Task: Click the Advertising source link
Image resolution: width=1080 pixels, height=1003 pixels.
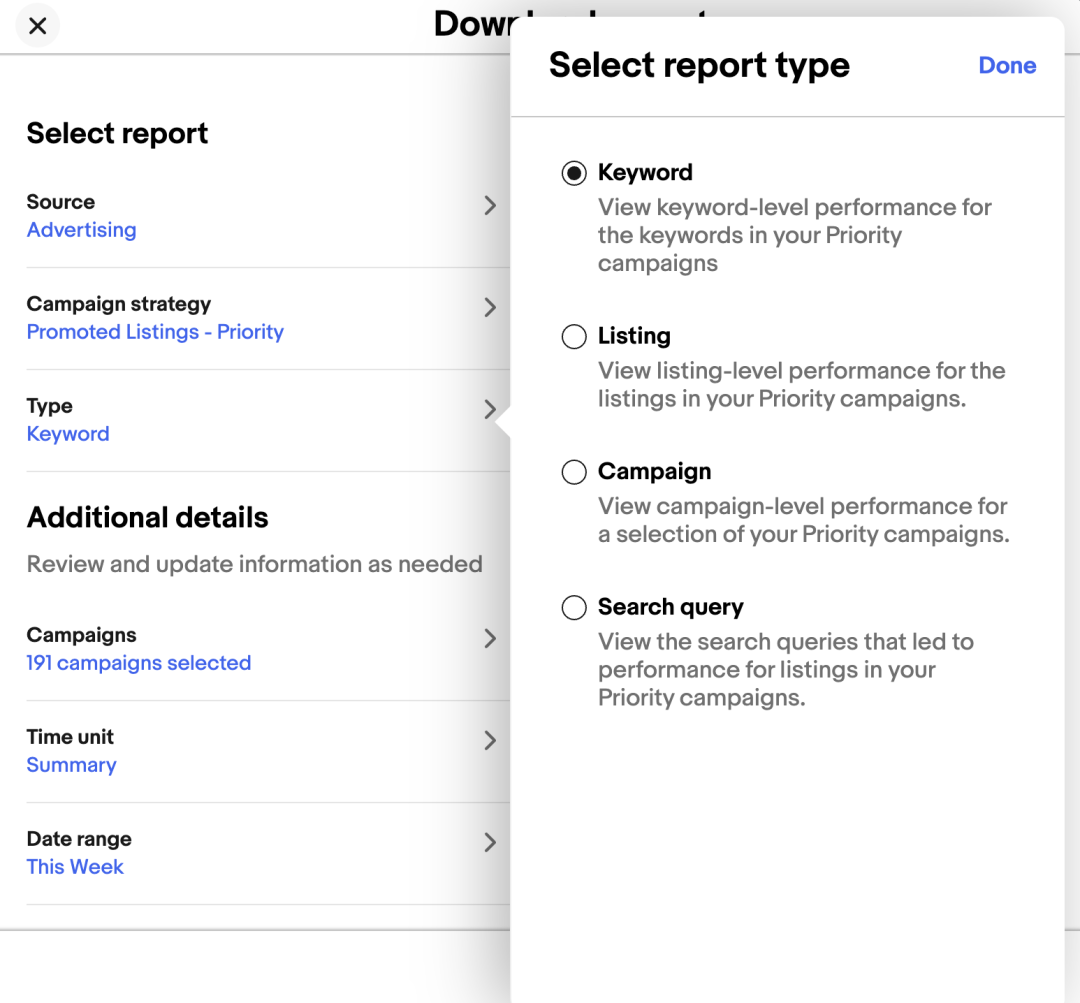Action: (81, 230)
